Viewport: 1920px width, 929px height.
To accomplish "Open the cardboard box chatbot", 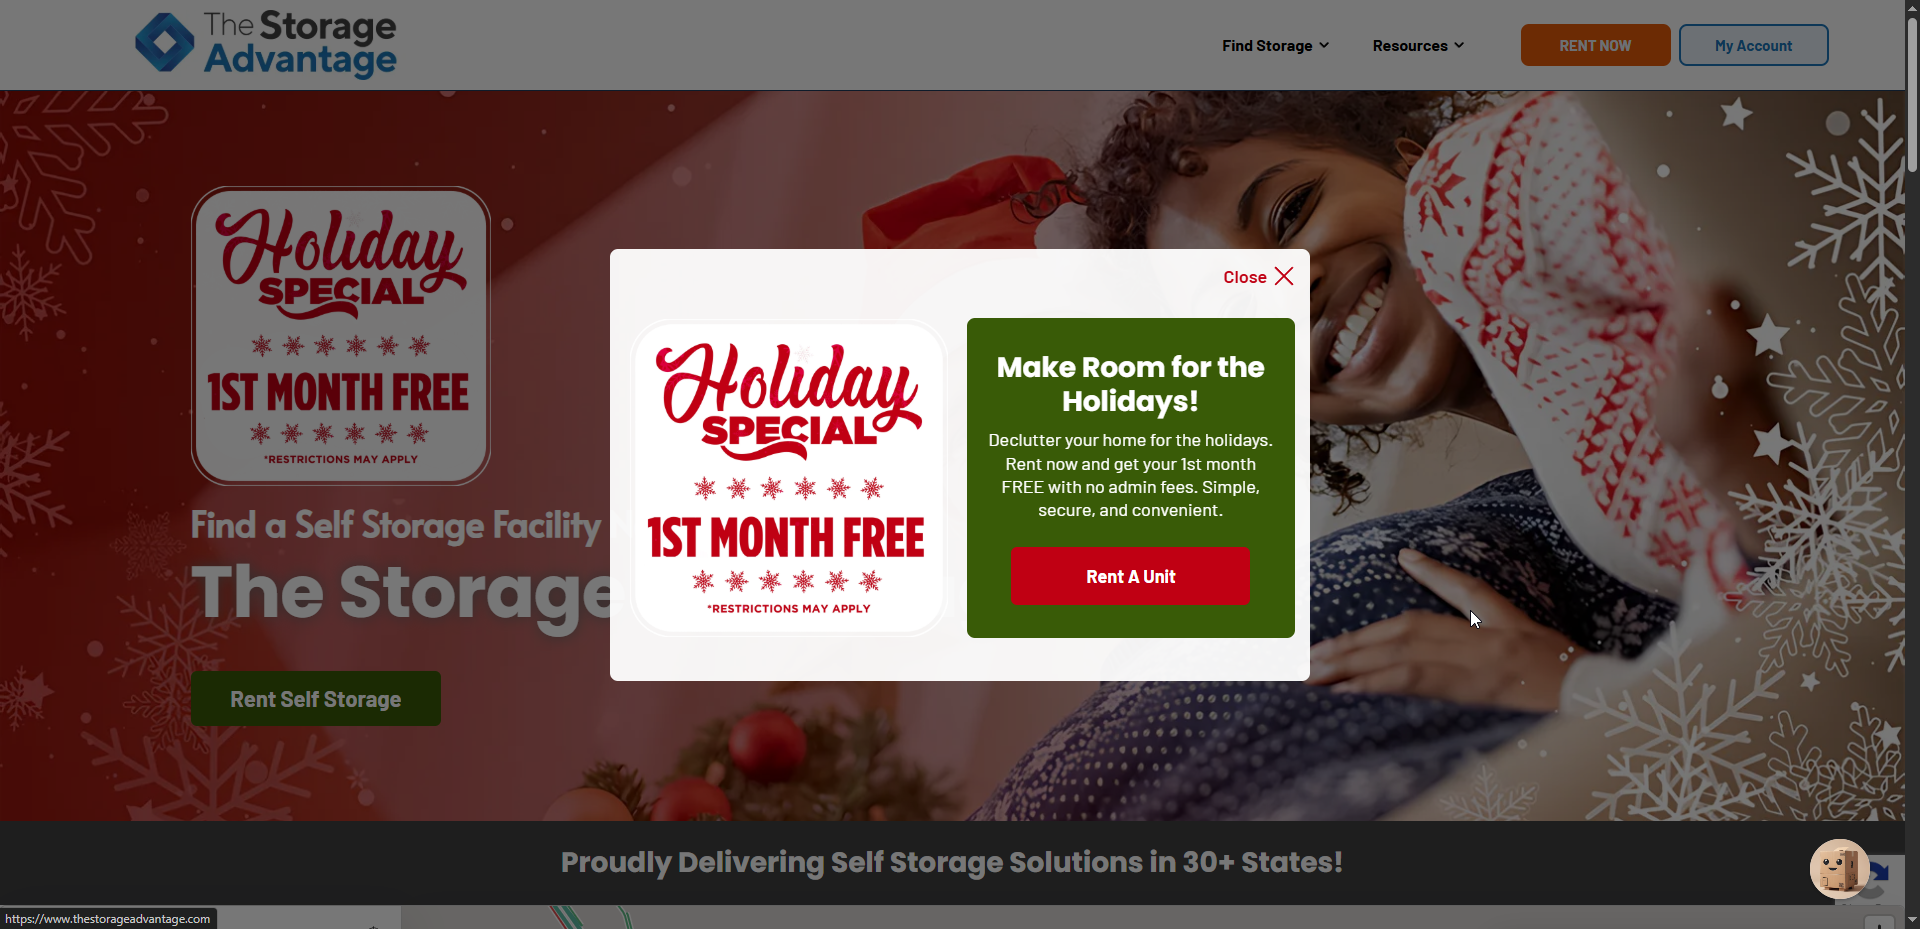I will pos(1839,868).
